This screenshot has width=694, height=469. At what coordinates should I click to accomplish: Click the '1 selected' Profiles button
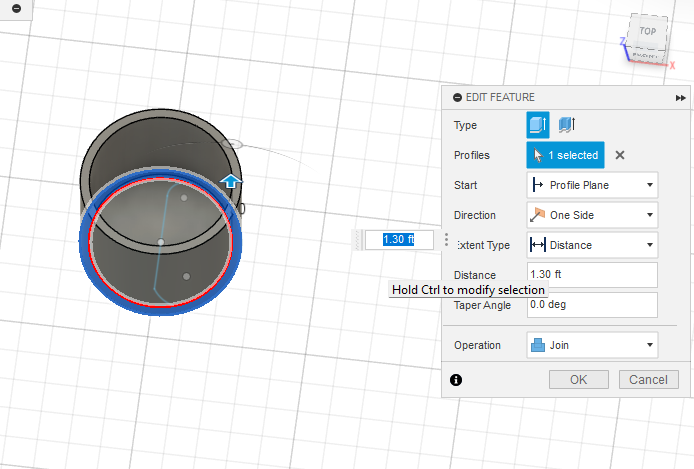click(565, 155)
